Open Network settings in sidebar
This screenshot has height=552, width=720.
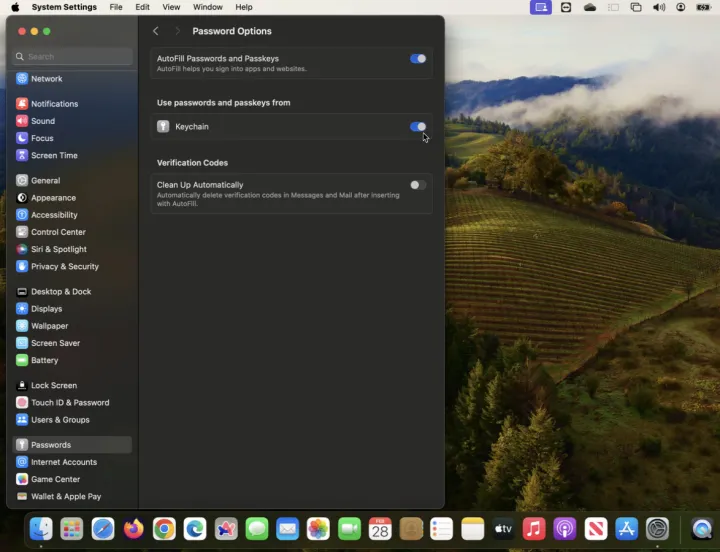point(46,79)
